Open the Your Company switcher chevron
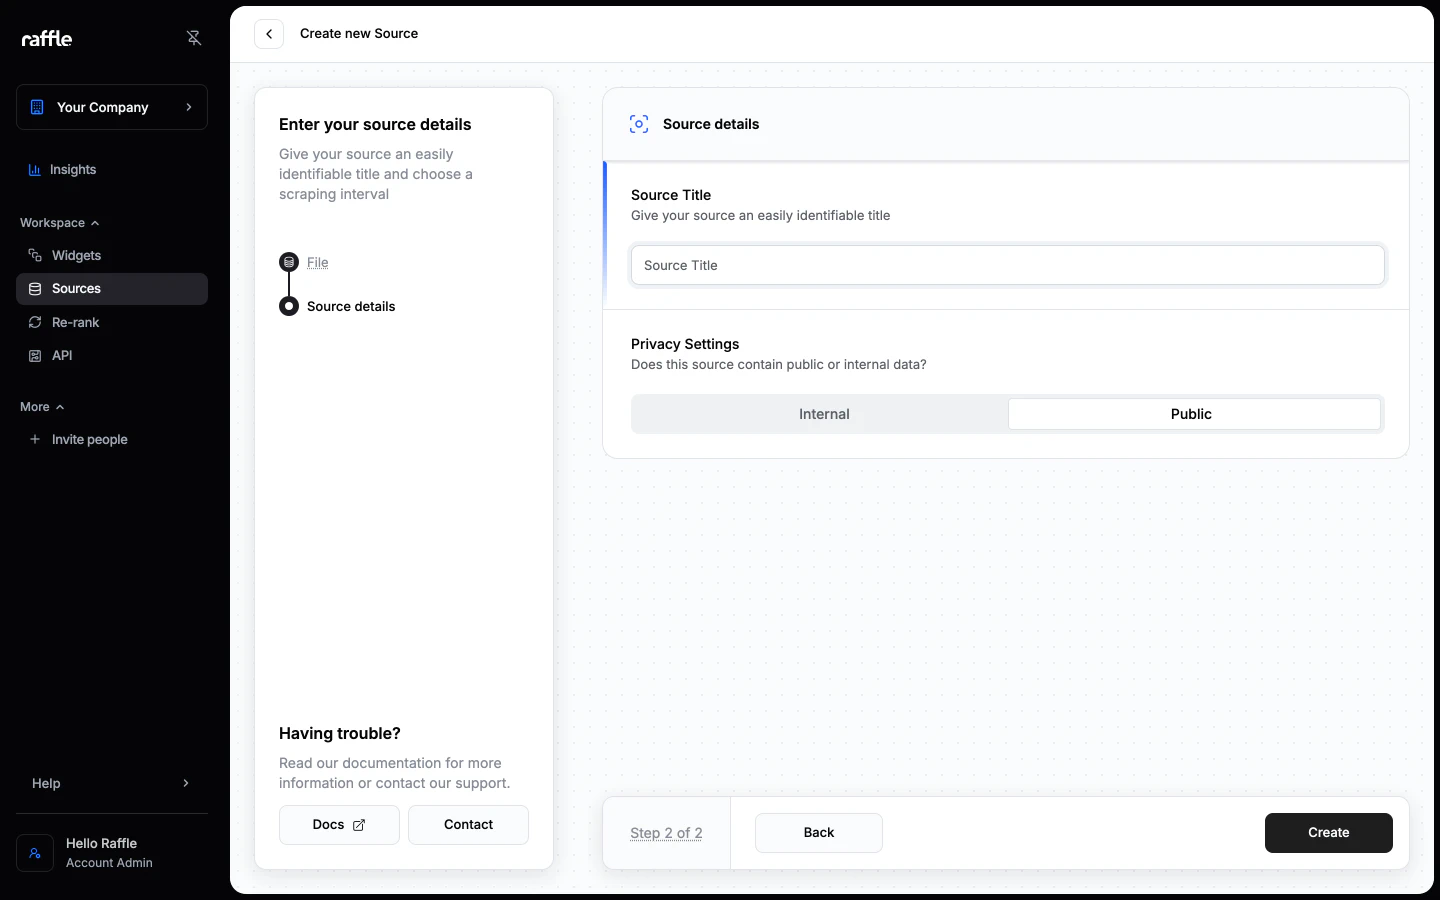The height and width of the screenshot is (900, 1440). click(x=189, y=107)
